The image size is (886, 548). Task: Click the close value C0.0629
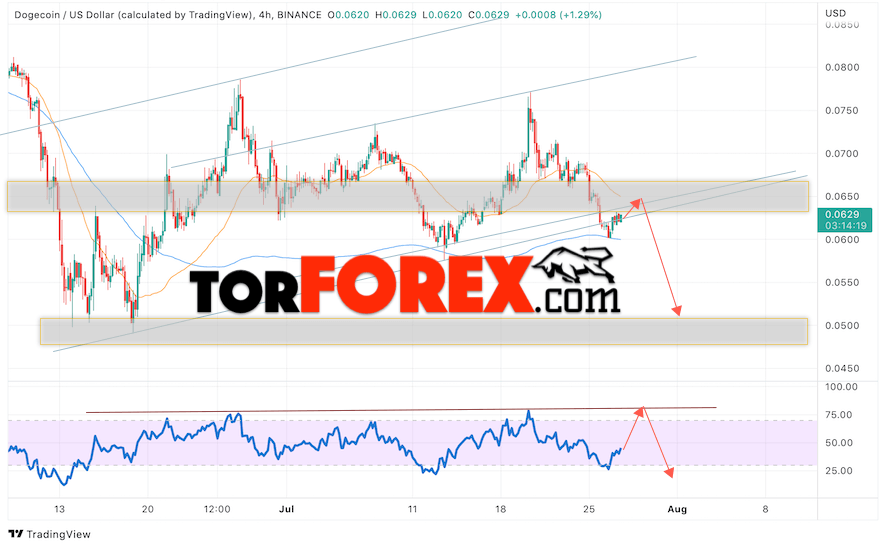coord(489,15)
